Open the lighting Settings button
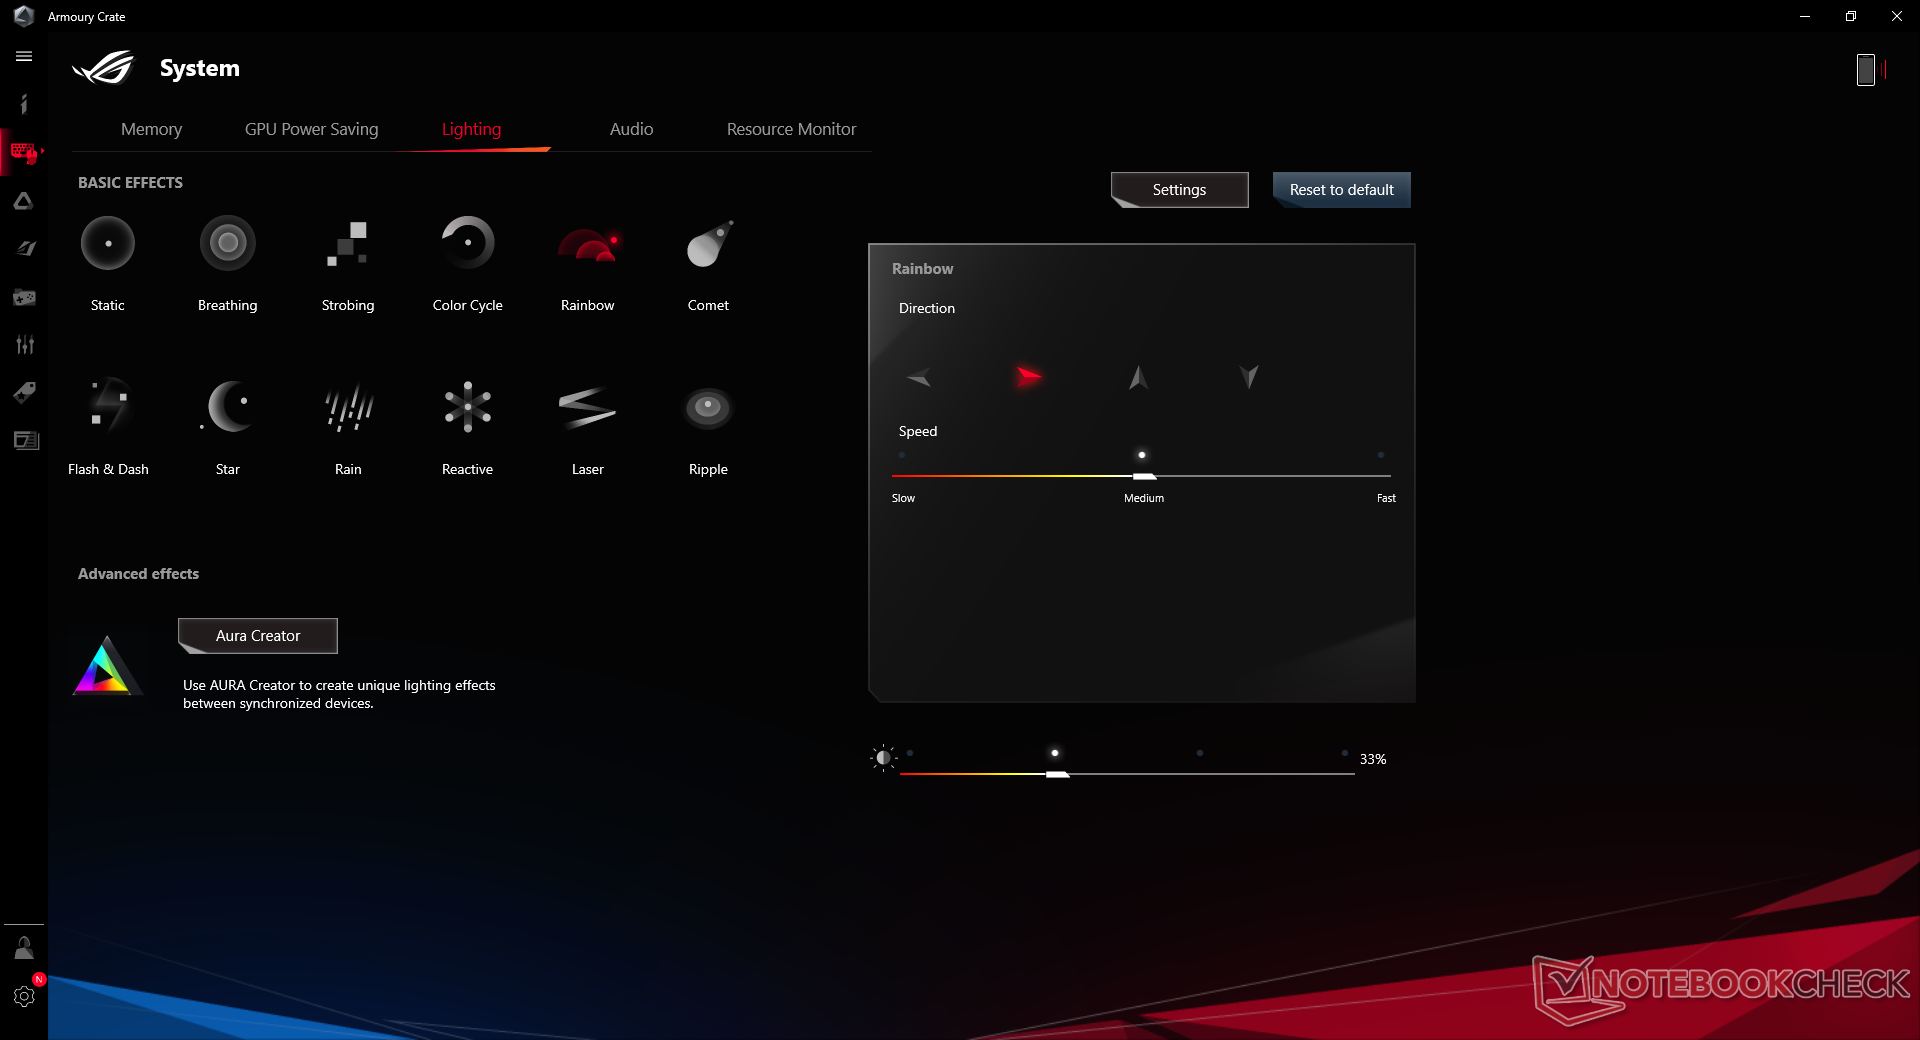1920x1040 pixels. [1180, 190]
